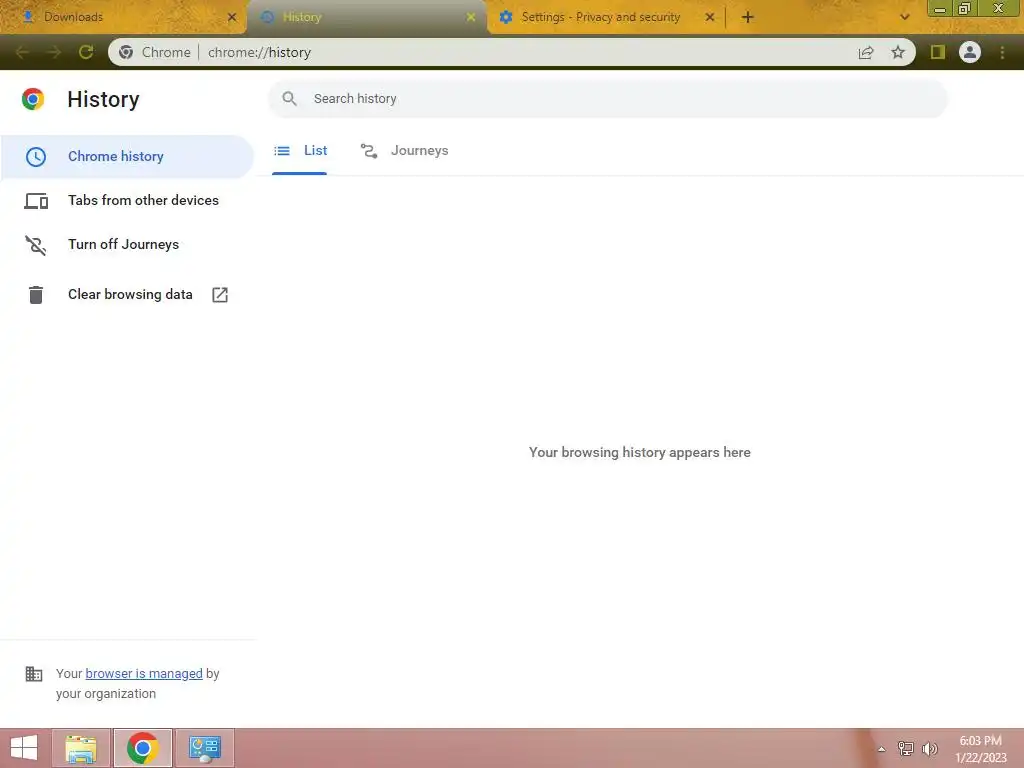This screenshot has height=768, width=1024.
Task: Click the Chrome site info icon in address bar
Action: coord(126,52)
